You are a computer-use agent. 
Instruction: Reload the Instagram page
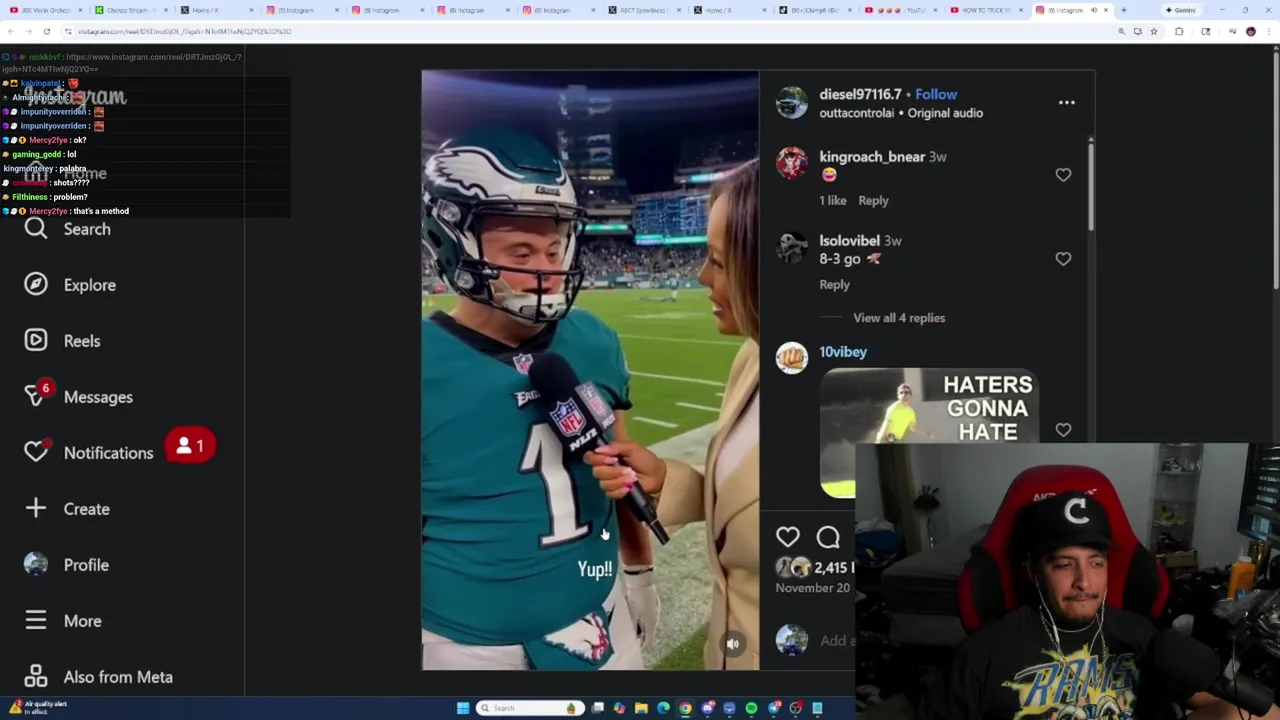[x=46, y=31]
